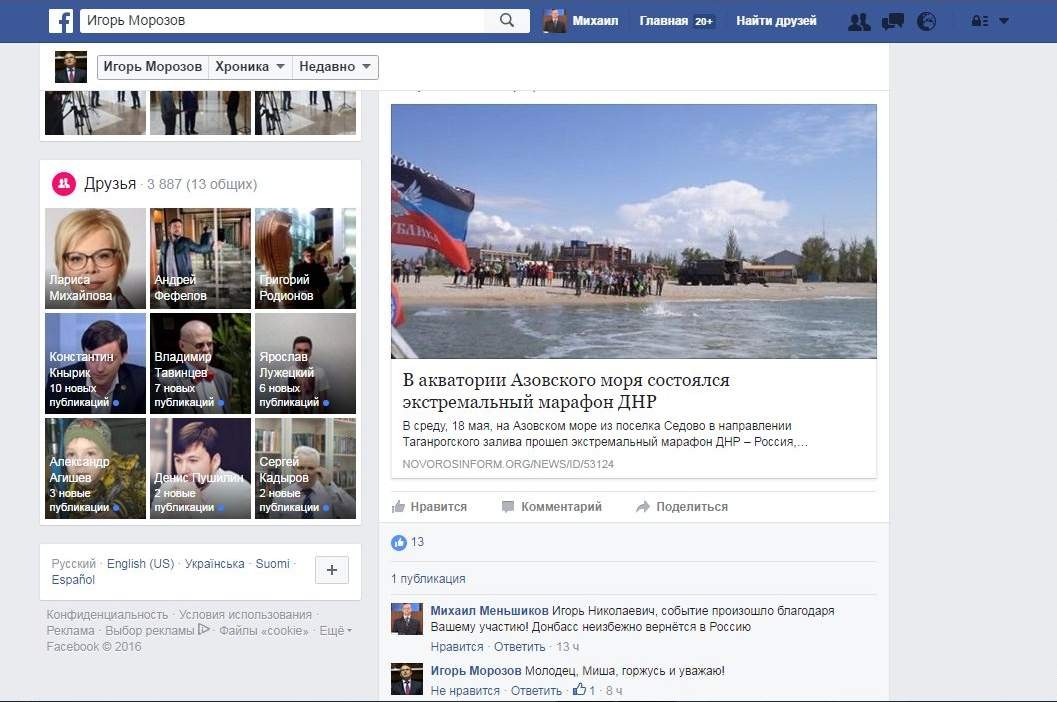The image size is (1057, 702).
Task: Click Комментарий under the post
Action: click(551, 507)
